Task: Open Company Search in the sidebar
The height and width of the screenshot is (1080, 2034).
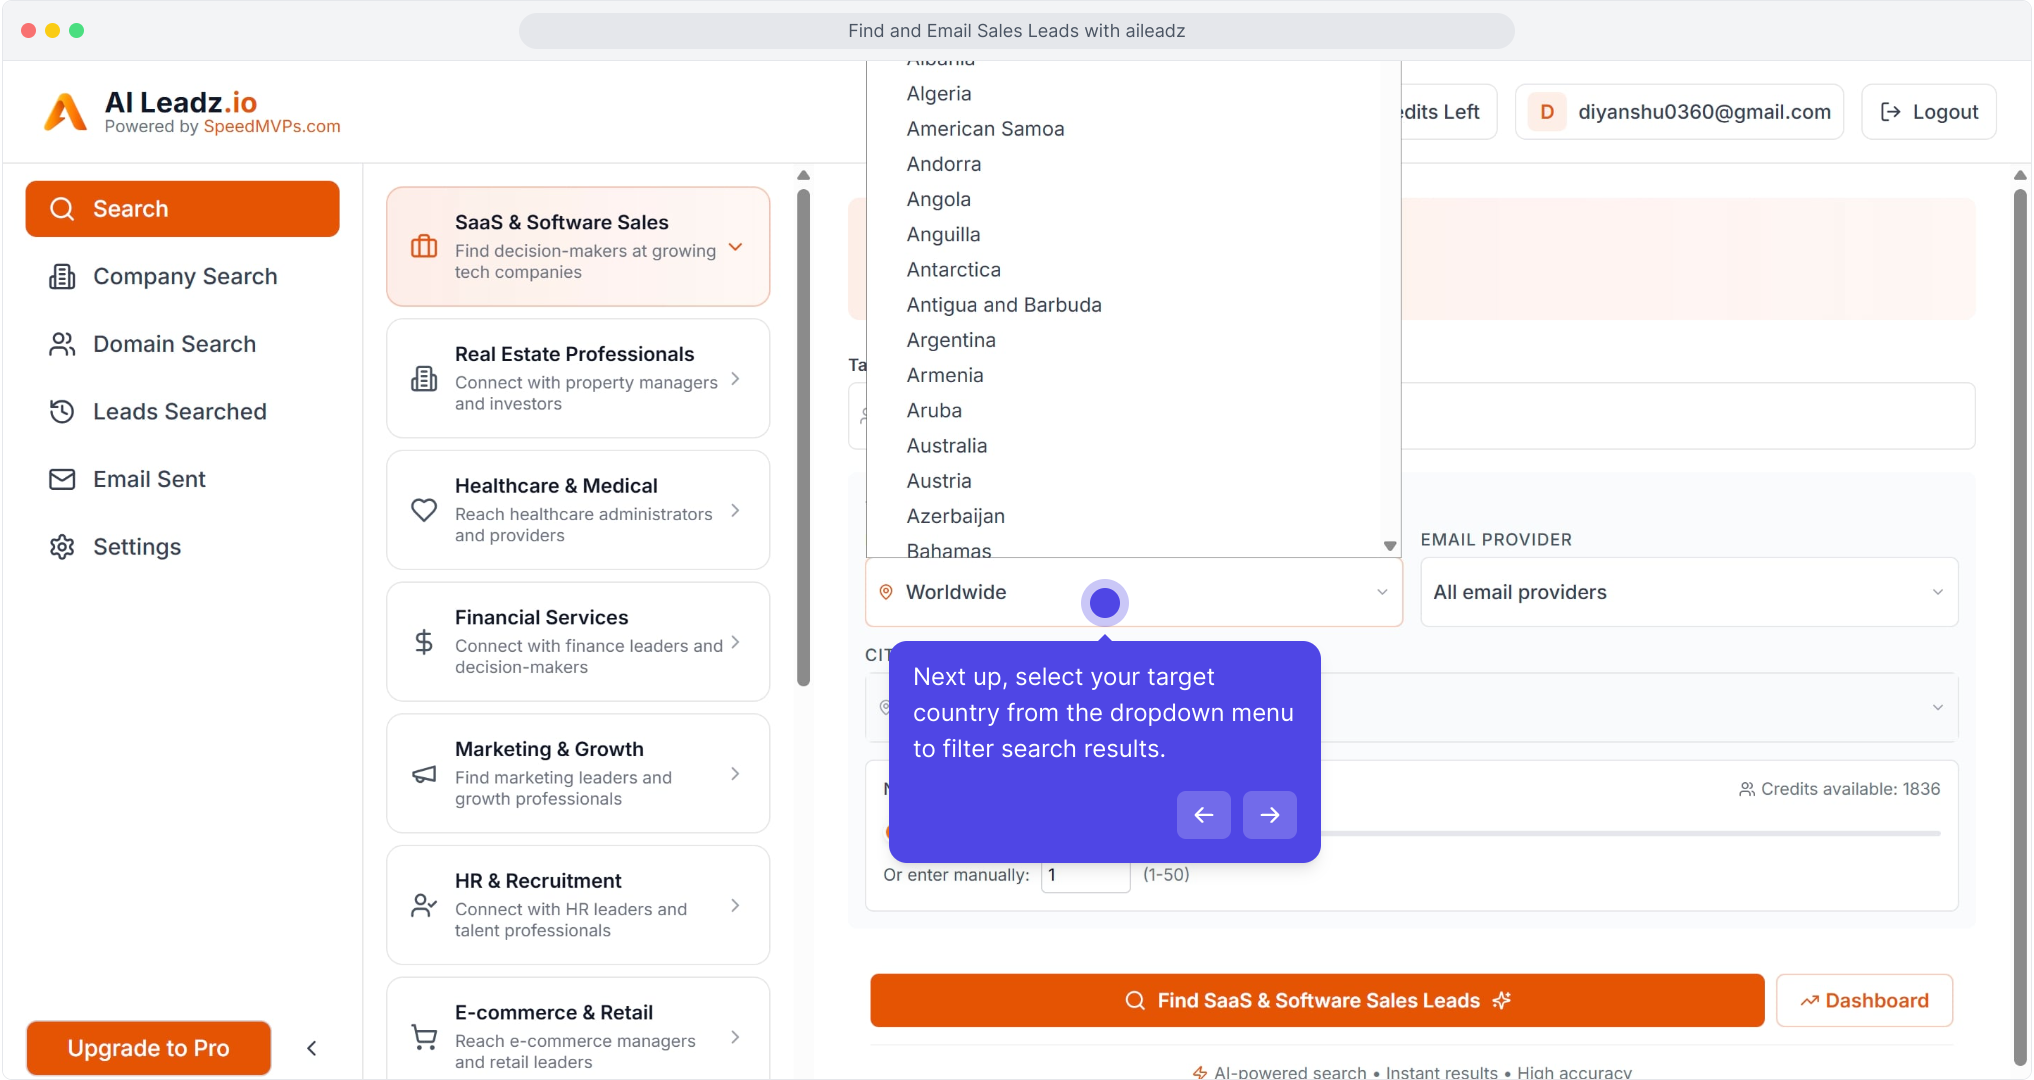Action: [185, 276]
